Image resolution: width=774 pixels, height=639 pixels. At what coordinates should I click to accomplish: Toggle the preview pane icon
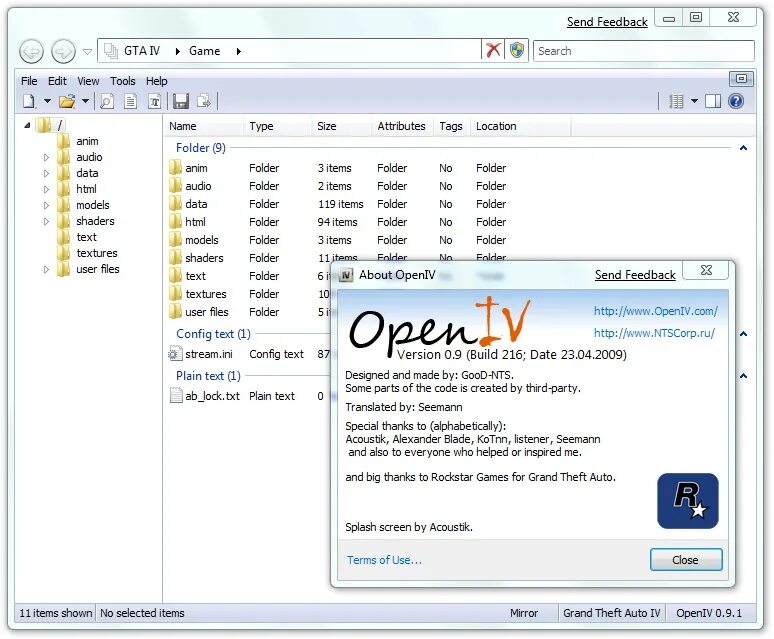pos(713,101)
